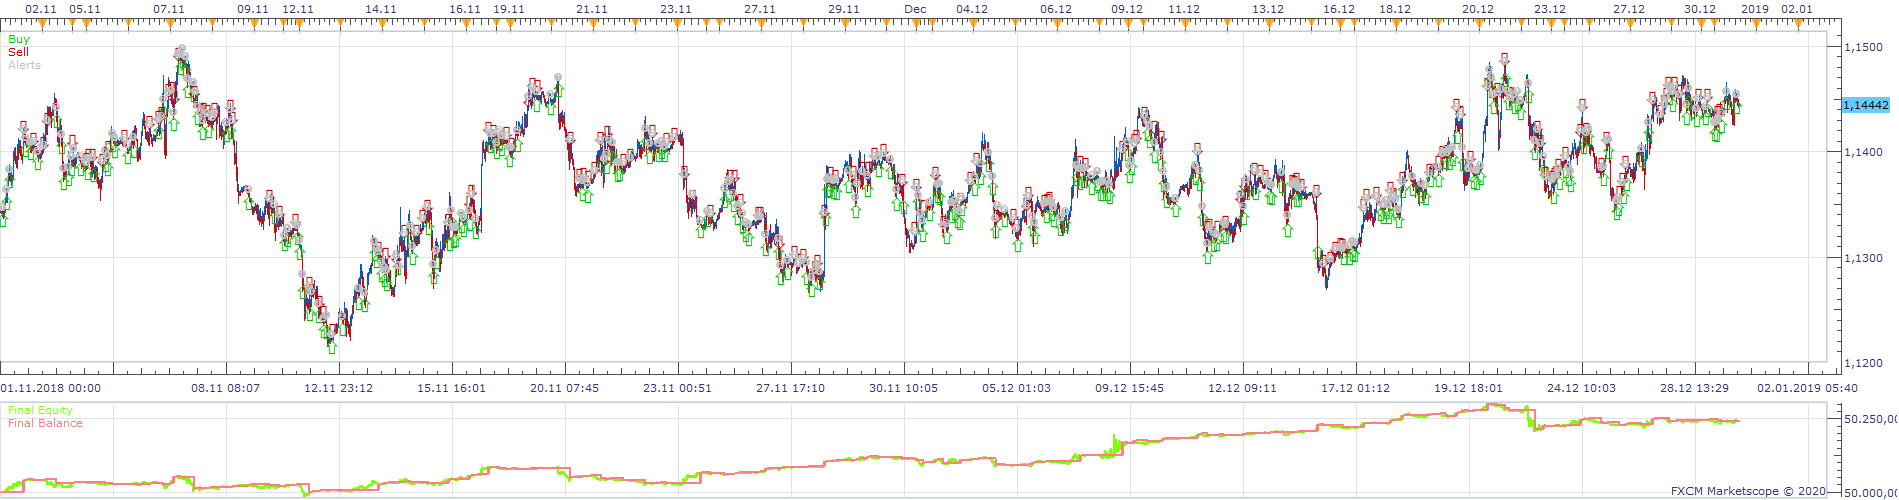
Task: Click the 30.11 10:05 timestamp
Action: coord(904,388)
